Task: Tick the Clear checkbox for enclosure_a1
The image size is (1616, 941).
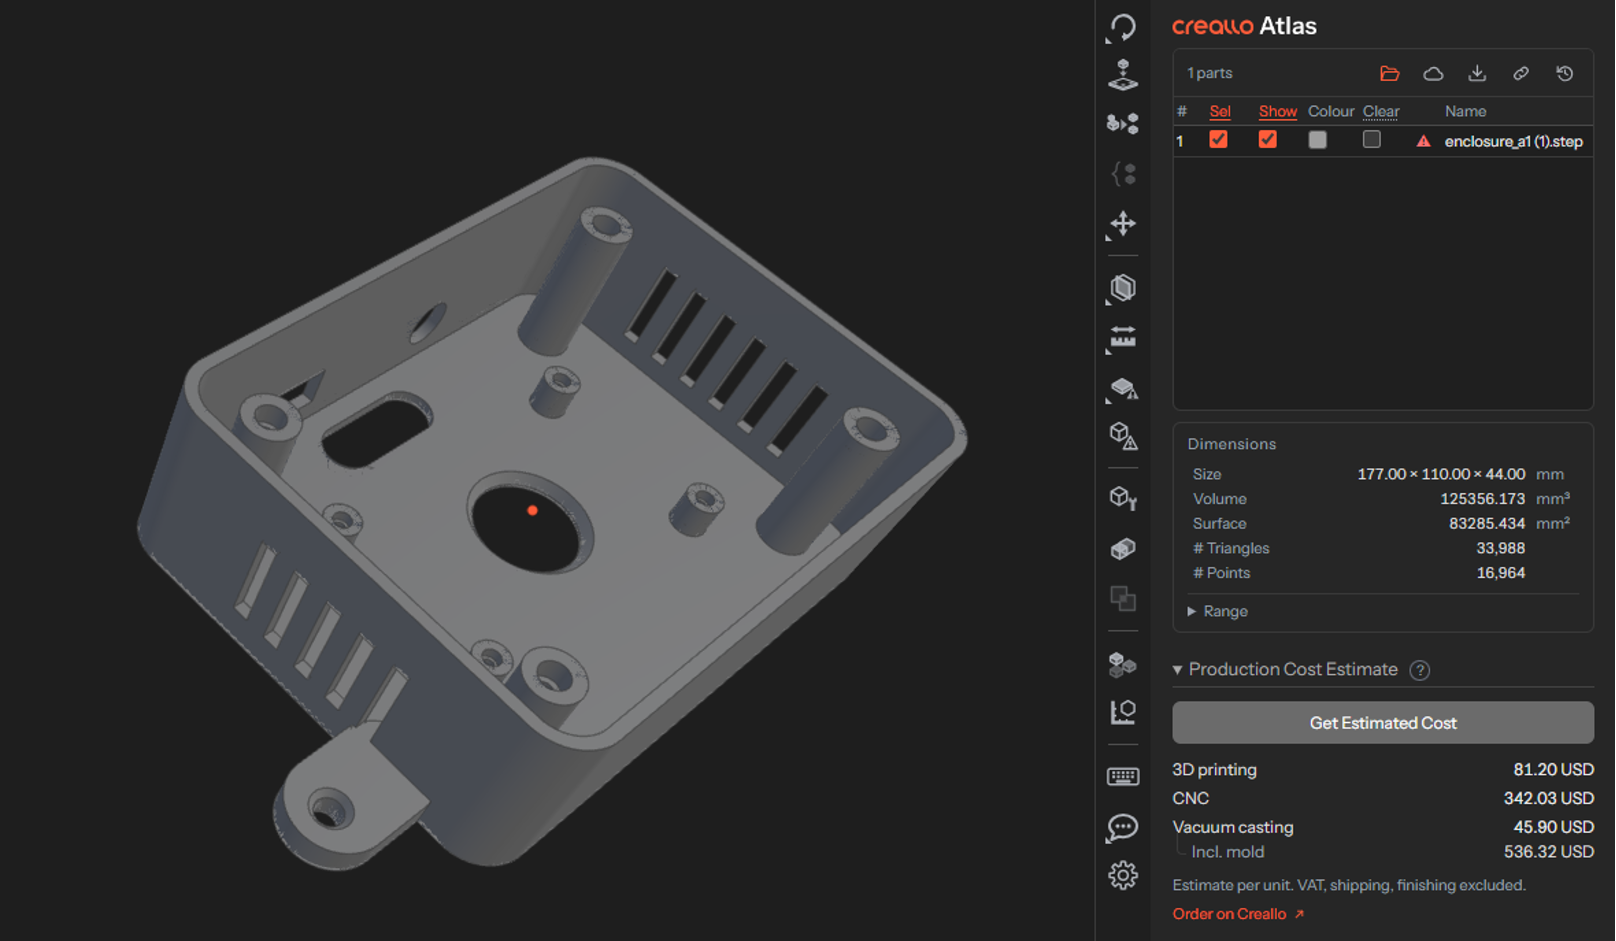Action: [x=1371, y=140]
